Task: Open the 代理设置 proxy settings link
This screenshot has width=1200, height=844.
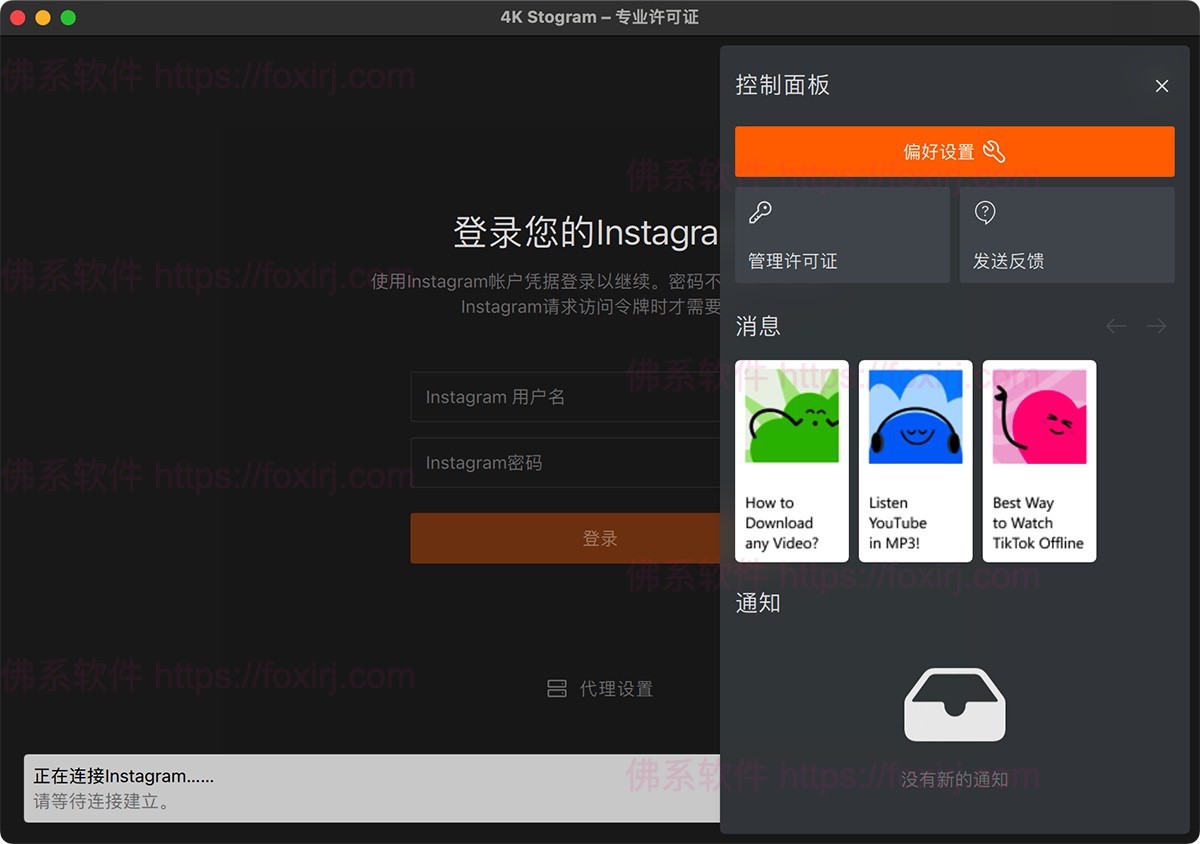Action: (616, 689)
